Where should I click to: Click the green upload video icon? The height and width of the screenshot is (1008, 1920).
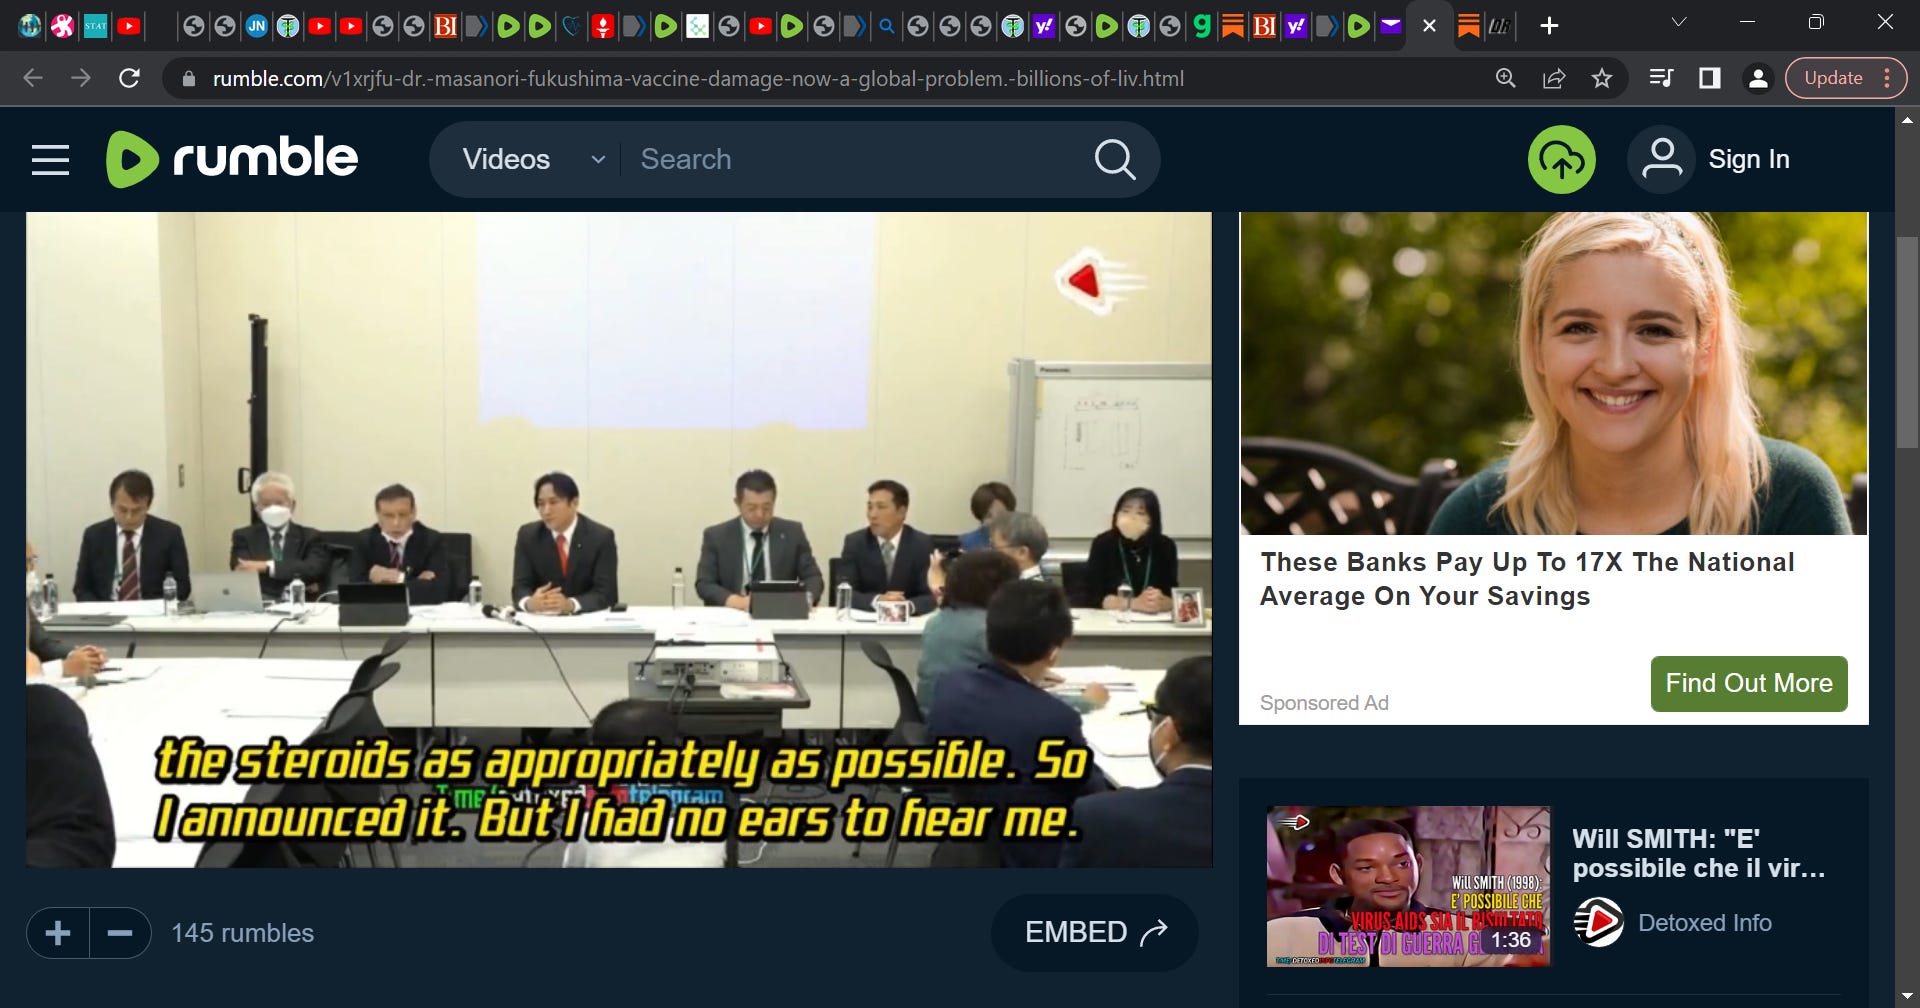[1561, 160]
